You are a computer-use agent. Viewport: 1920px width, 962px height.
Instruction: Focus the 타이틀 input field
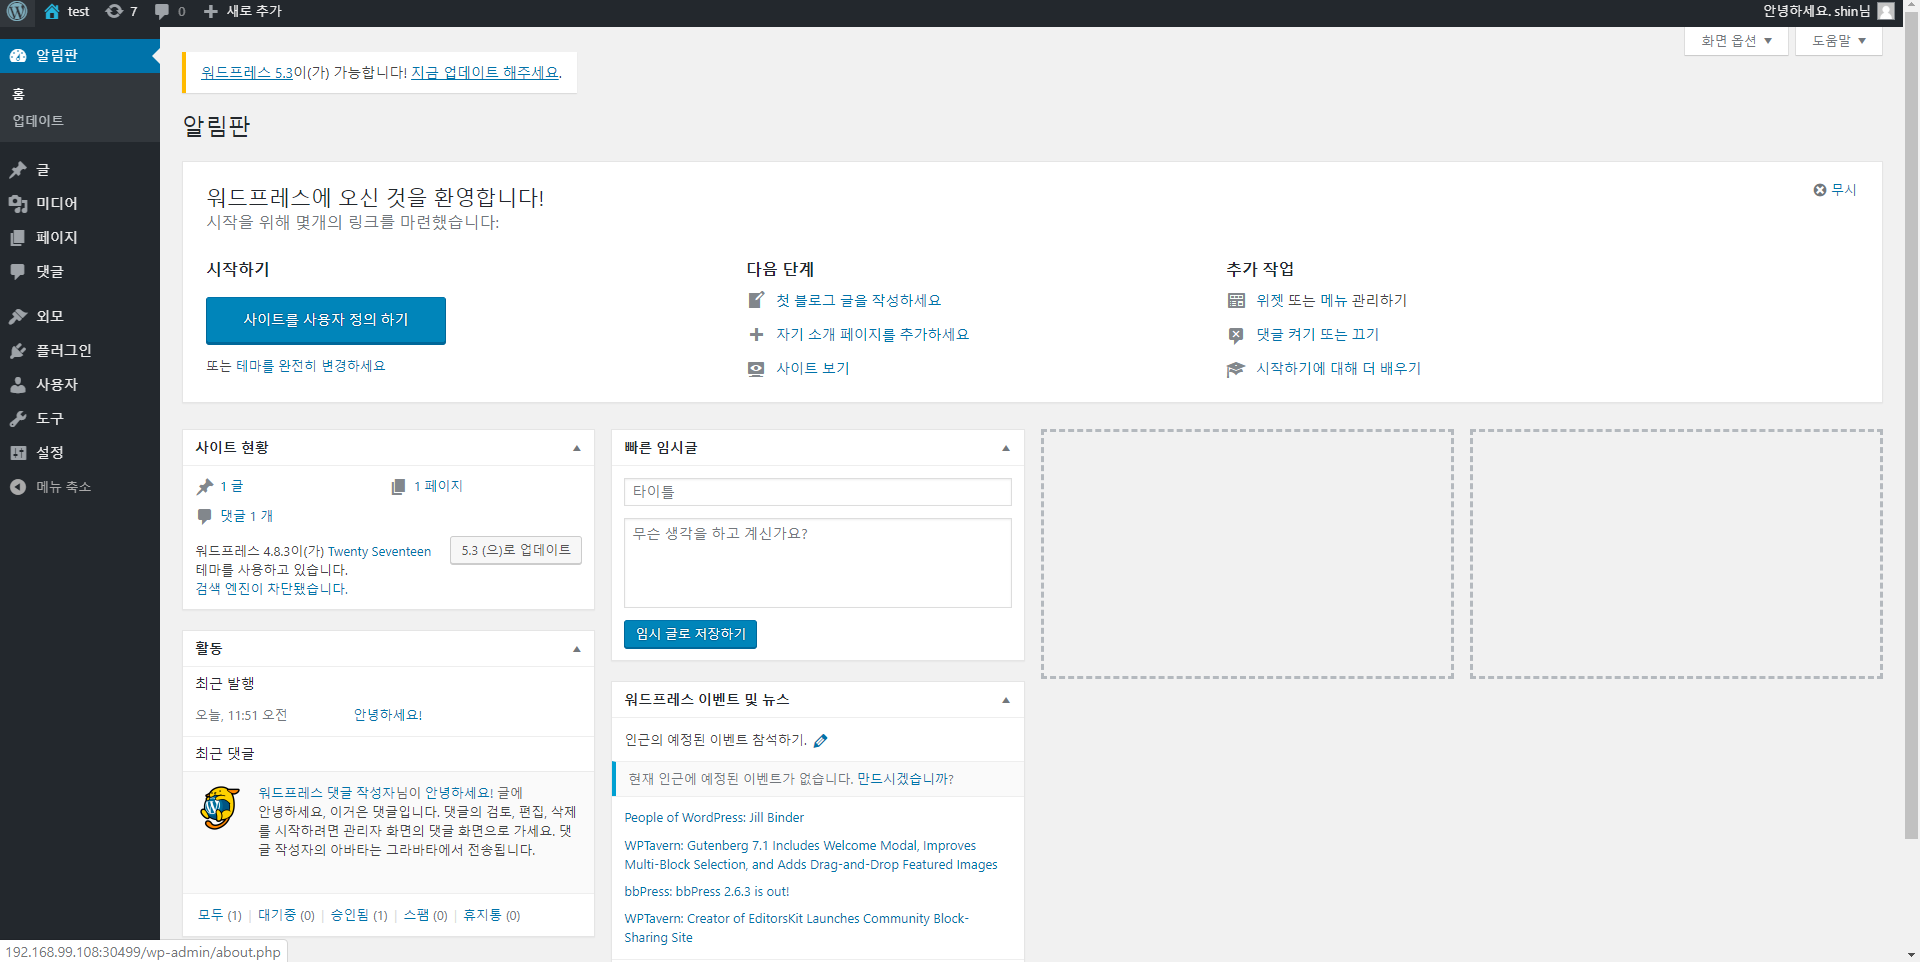click(818, 492)
